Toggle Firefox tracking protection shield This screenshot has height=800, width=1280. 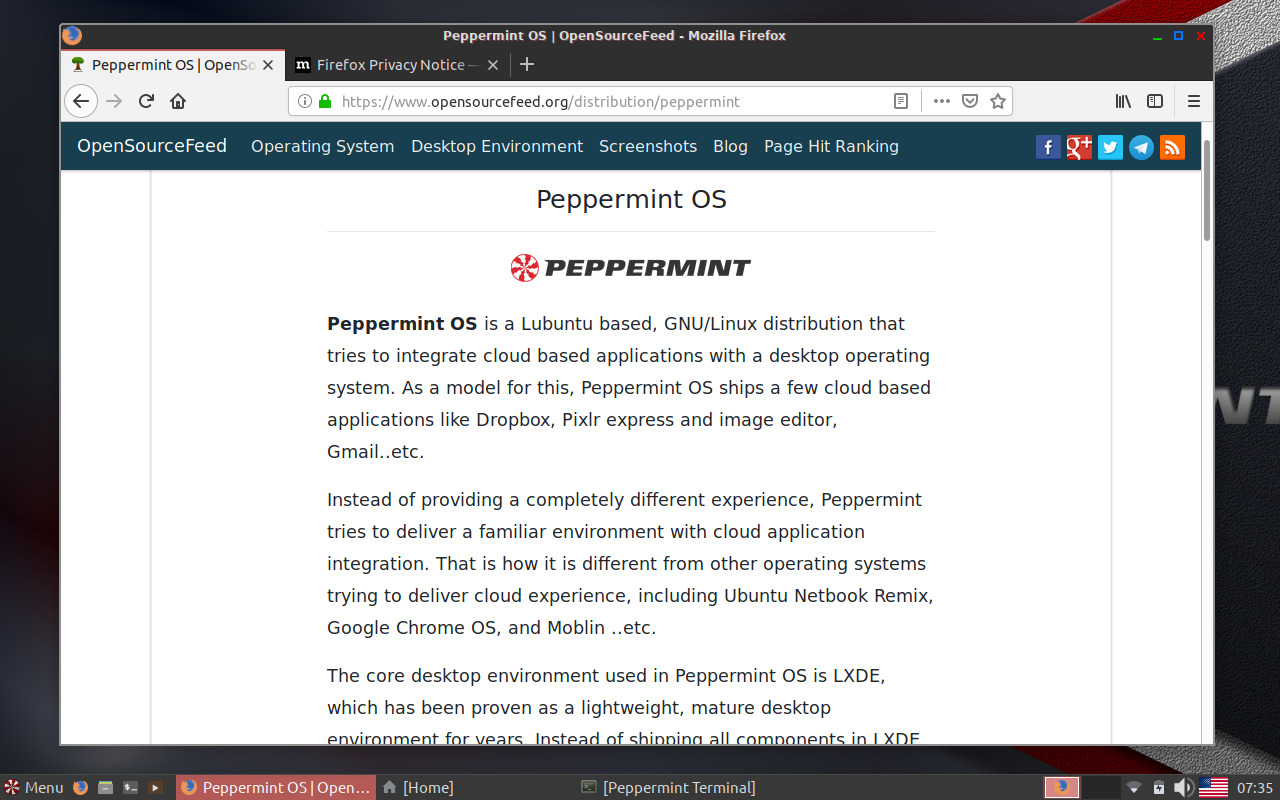click(x=970, y=100)
